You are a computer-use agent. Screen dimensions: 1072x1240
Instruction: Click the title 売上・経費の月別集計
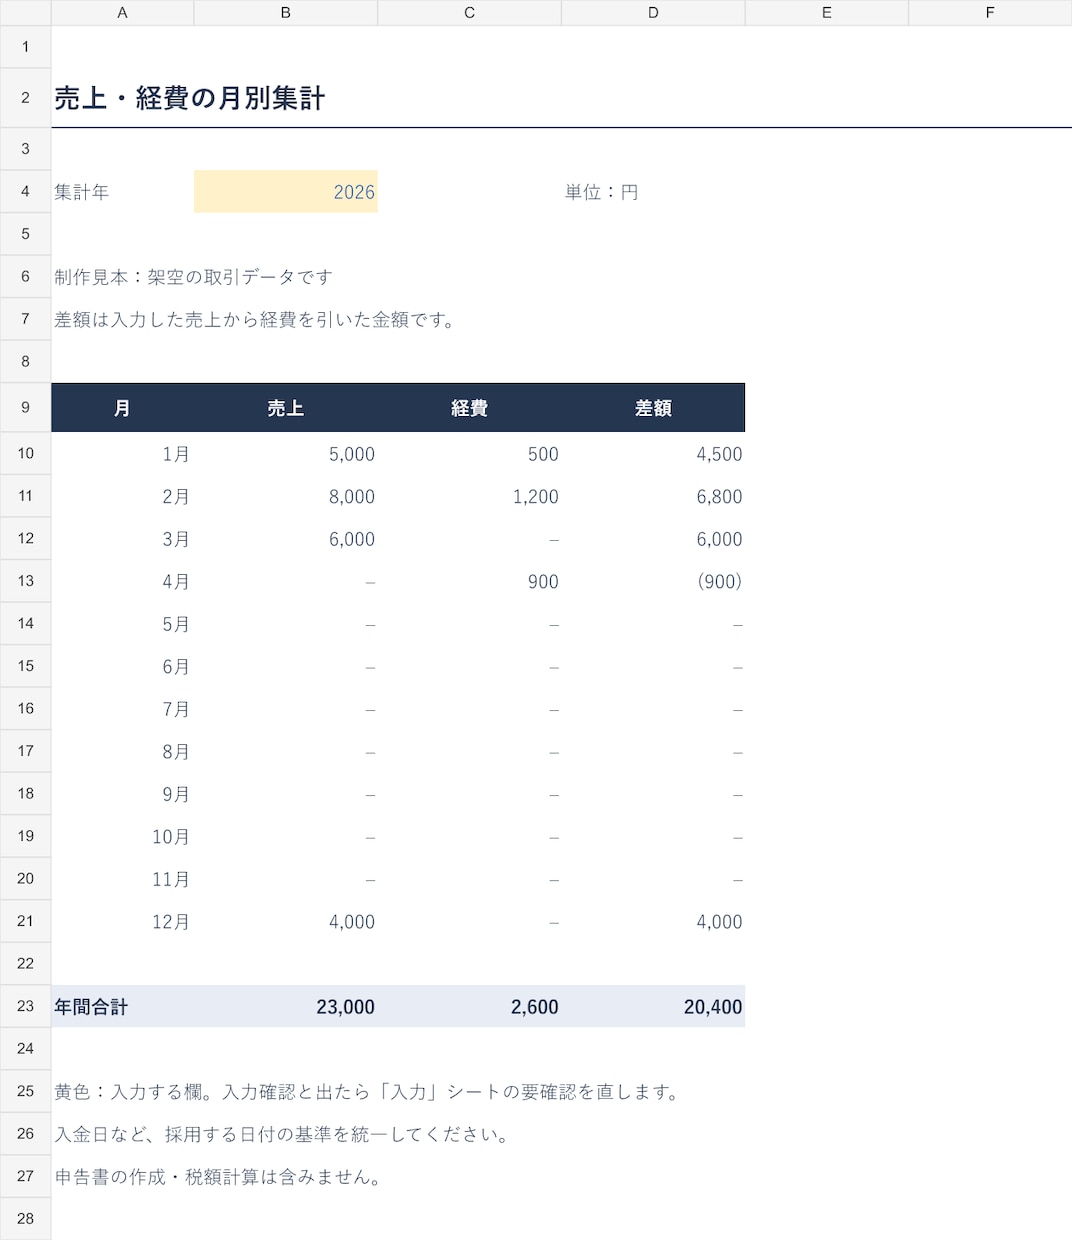(190, 98)
